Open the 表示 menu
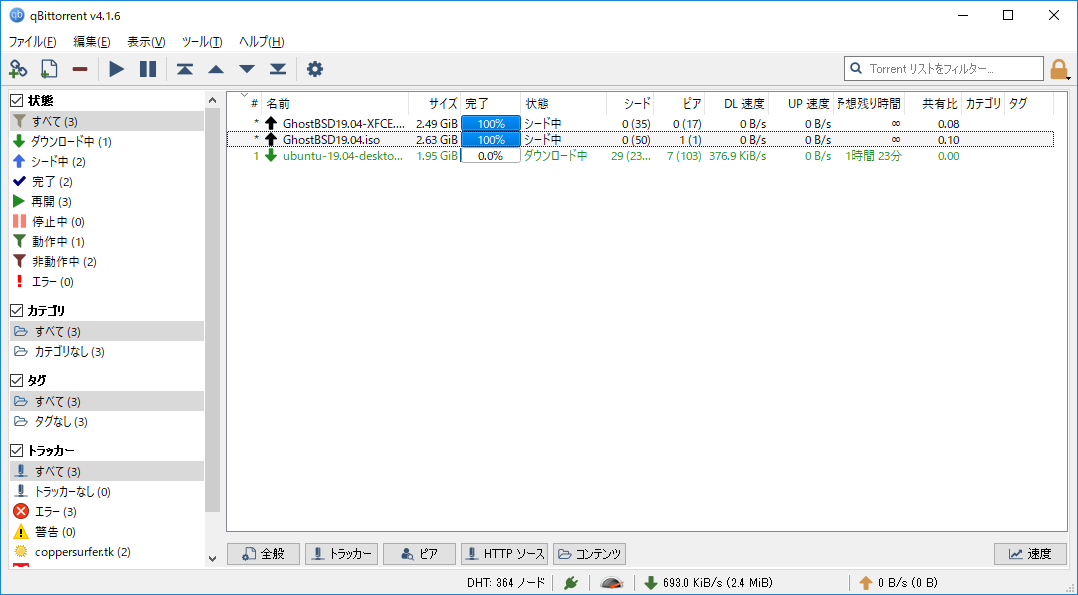1078x595 pixels. coord(146,42)
